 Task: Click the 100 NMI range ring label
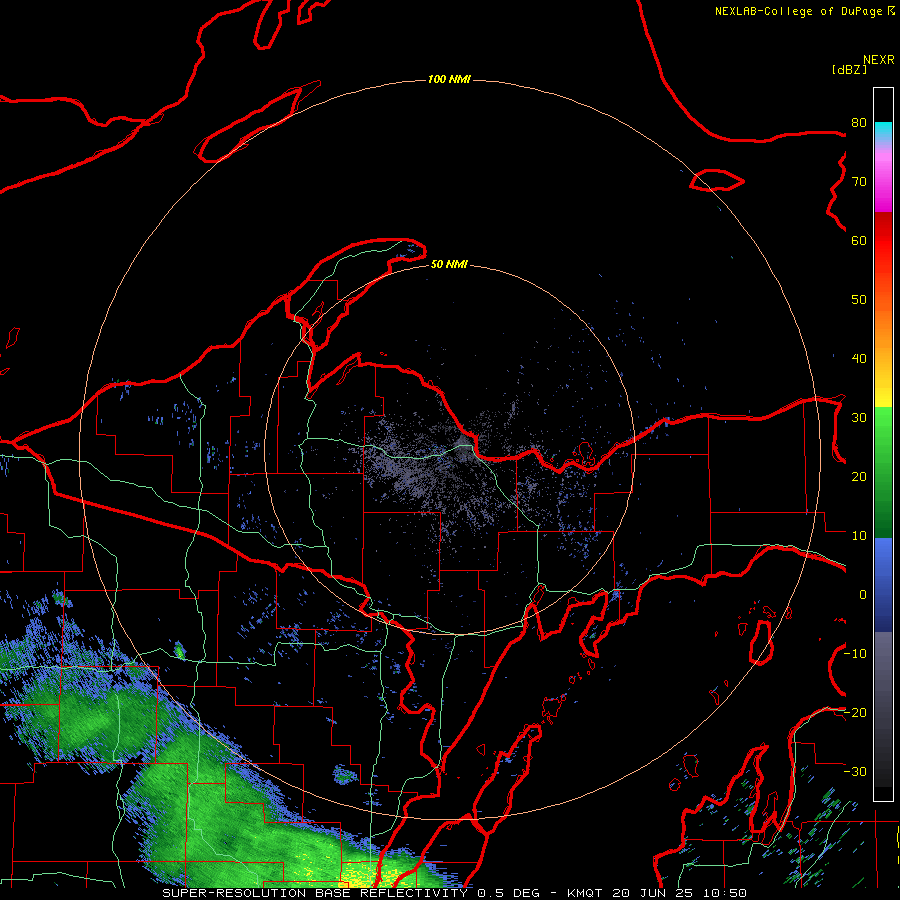click(x=449, y=79)
